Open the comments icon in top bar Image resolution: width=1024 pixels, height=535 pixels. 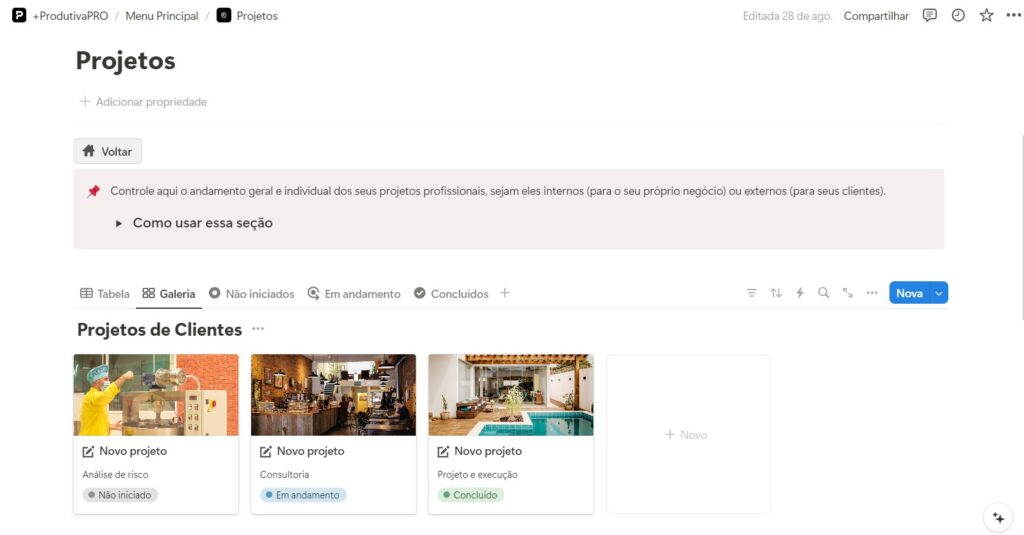pyautogui.click(x=930, y=16)
